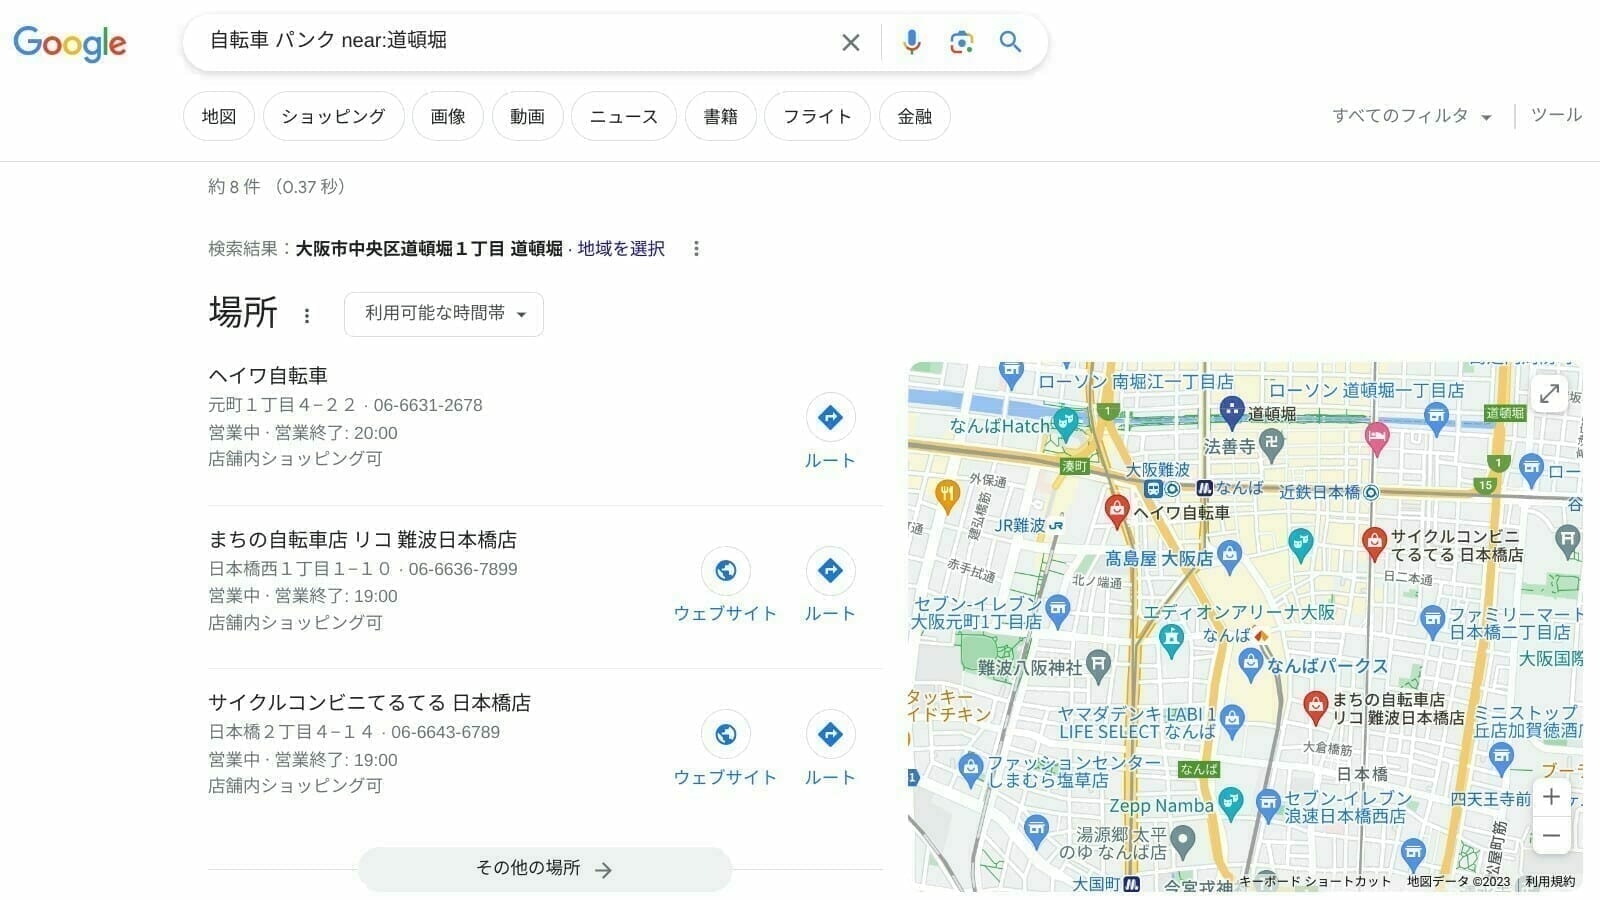Click the 利用規約 link on the map
Image resolution: width=1600 pixels, height=900 pixels.
click(1550, 882)
